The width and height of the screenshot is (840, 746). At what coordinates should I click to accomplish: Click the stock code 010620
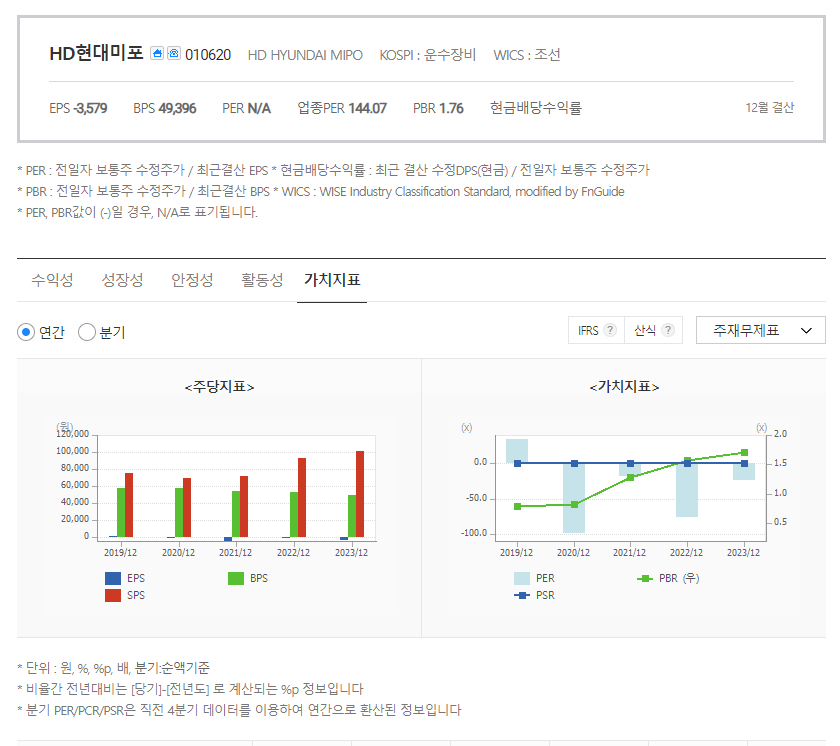(208, 55)
